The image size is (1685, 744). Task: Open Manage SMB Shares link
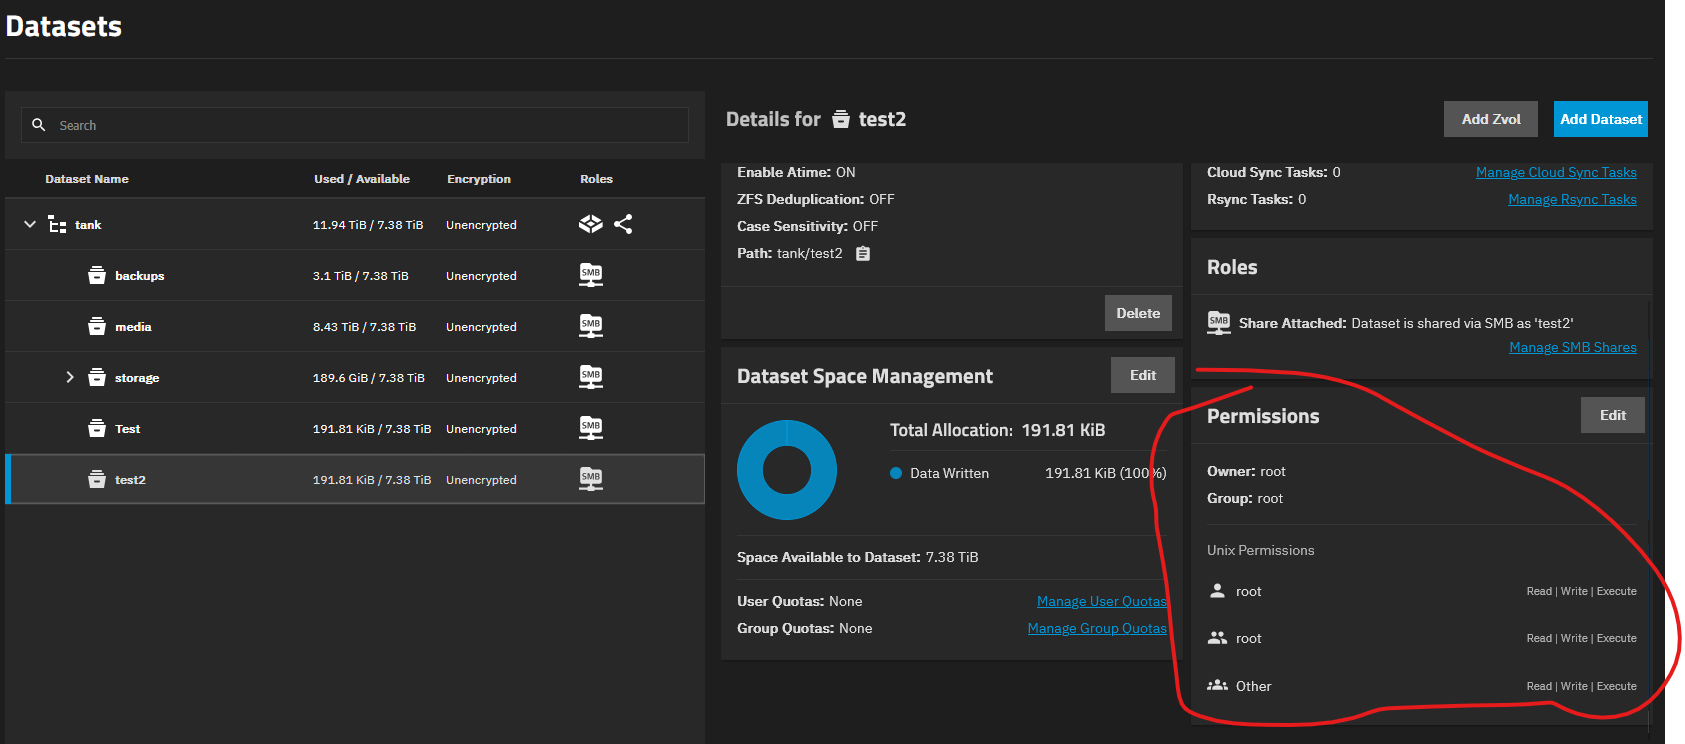1572,348
